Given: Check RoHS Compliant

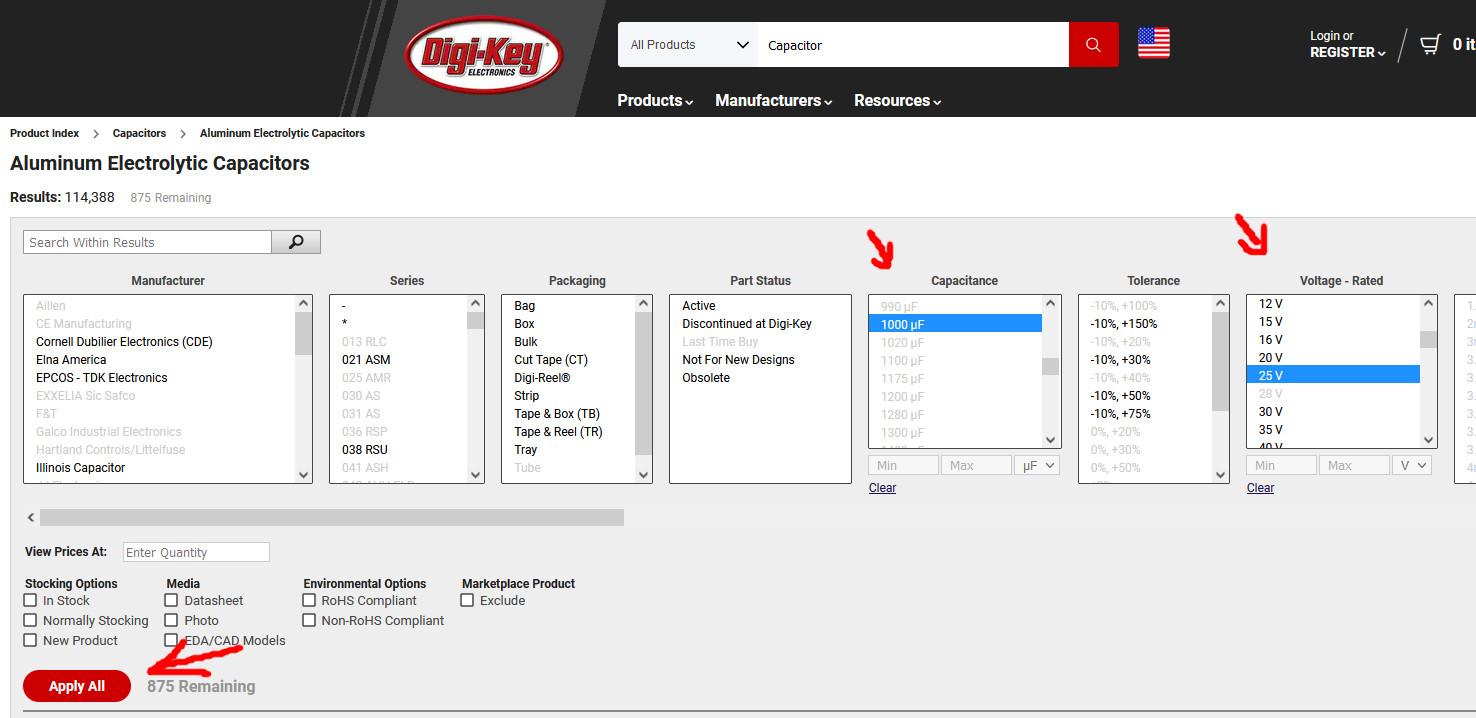Looking at the screenshot, I should (x=309, y=600).
